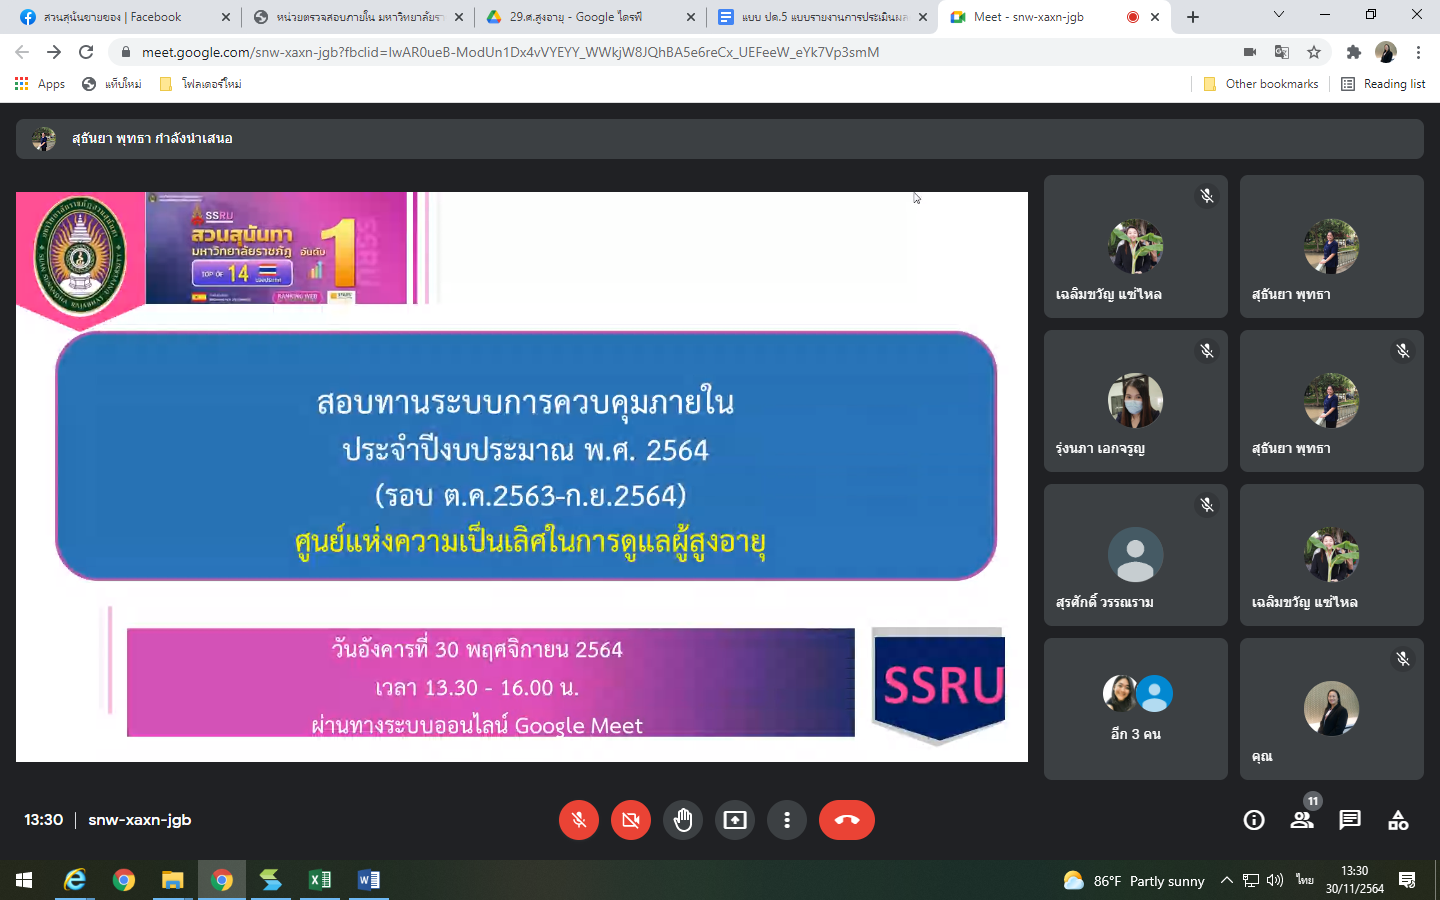Open the Other bookmarks folder
Viewport: 1440px width, 900px height.
tap(1261, 84)
